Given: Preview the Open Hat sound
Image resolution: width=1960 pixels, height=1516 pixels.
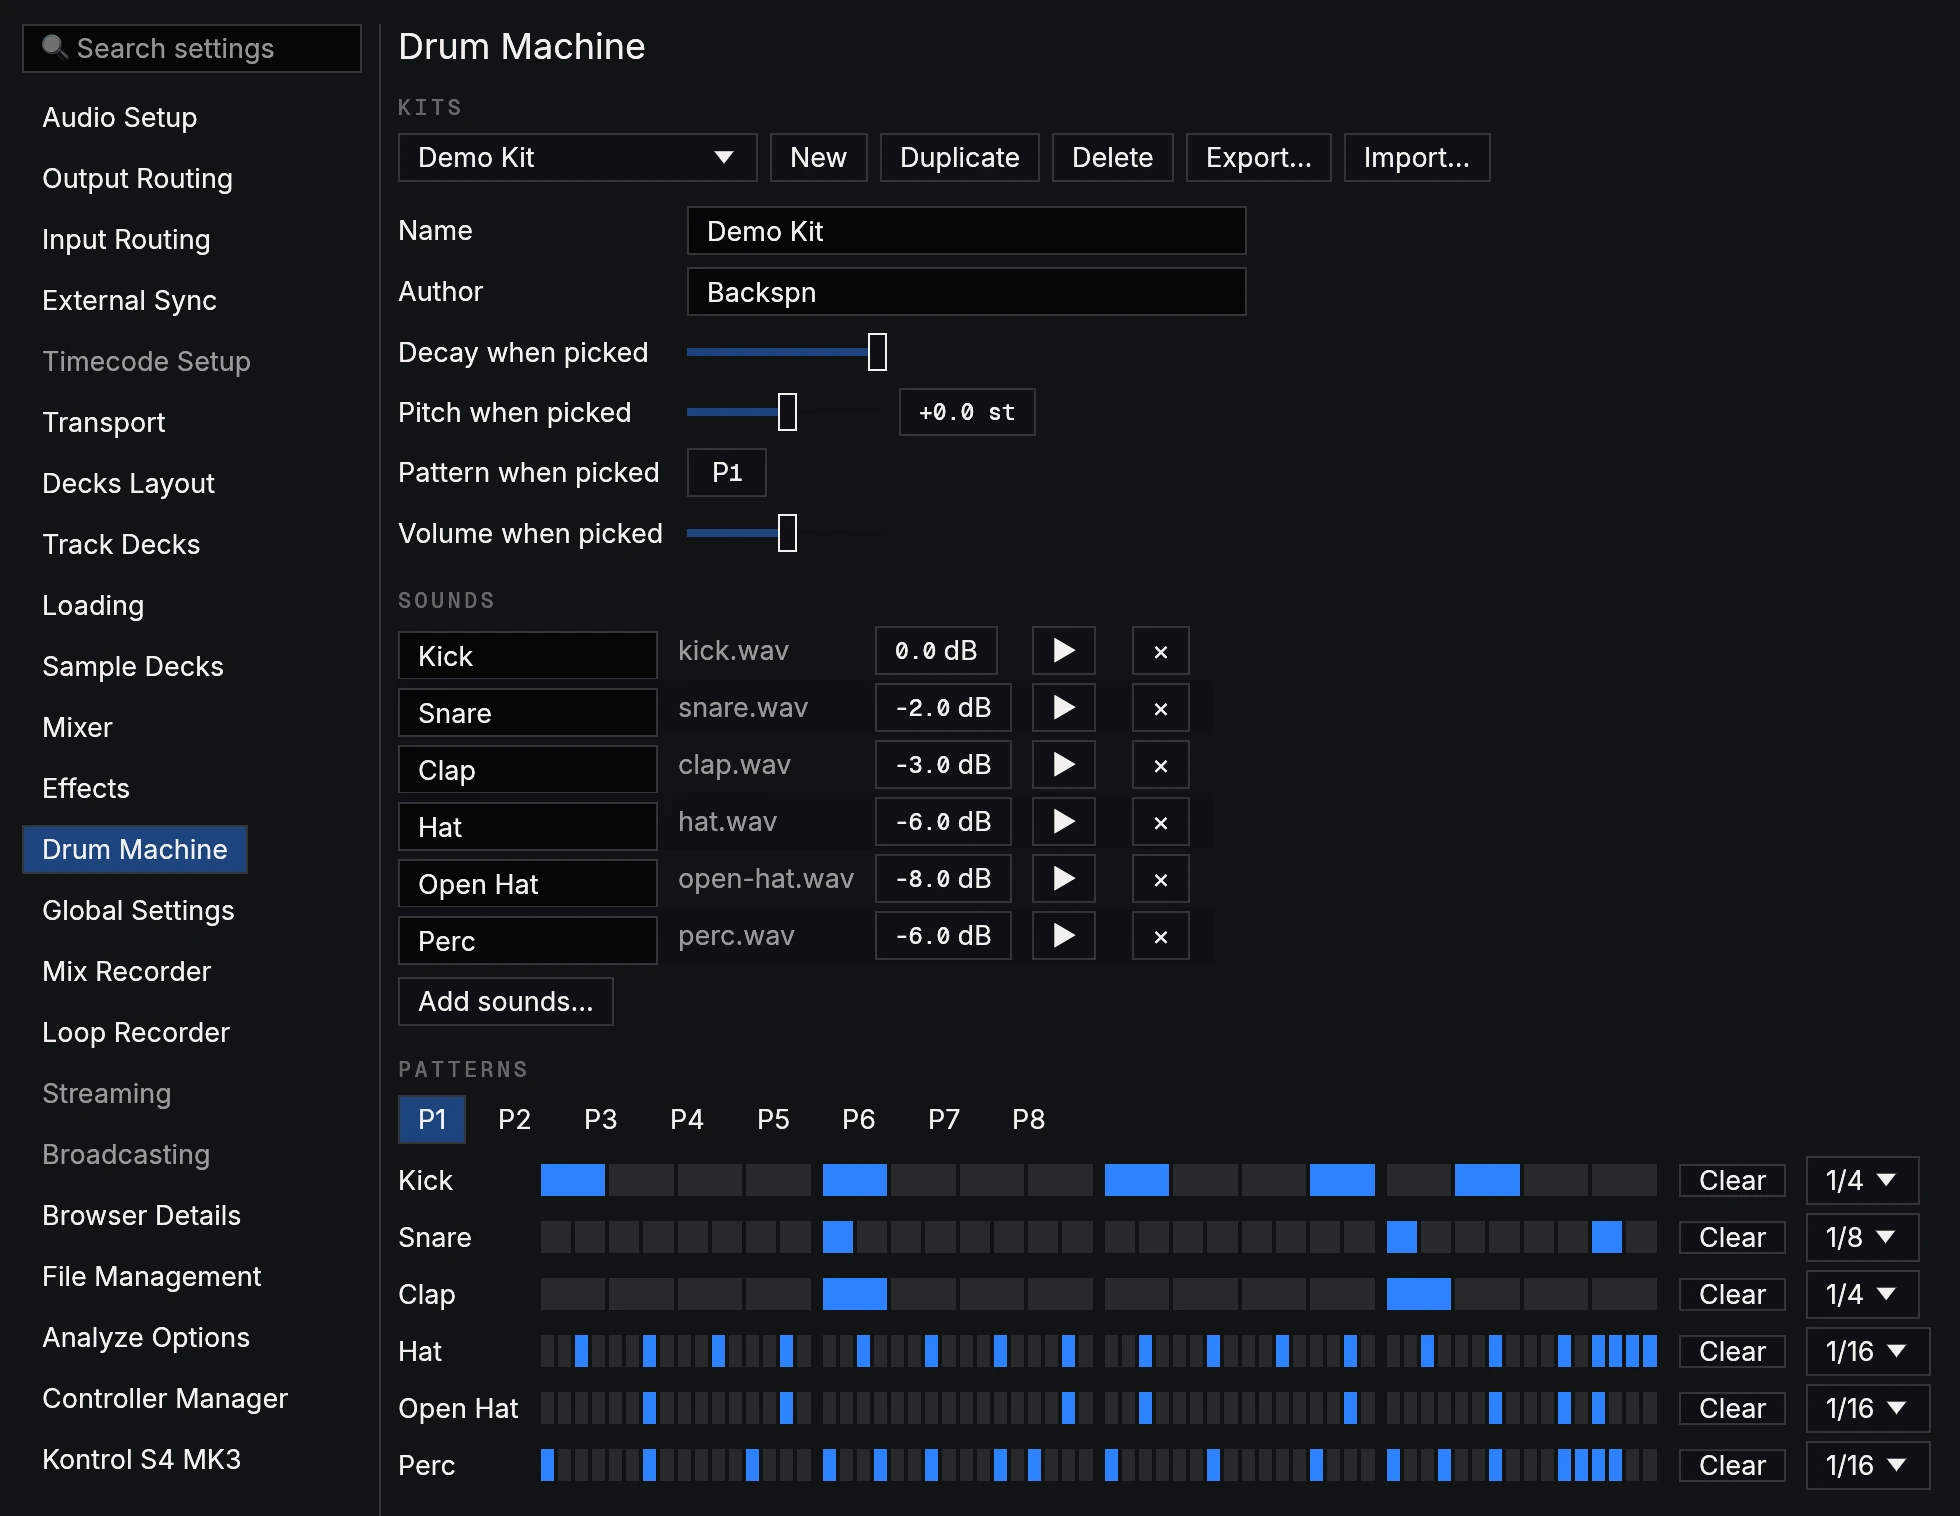Looking at the screenshot, I should (x=1063, y=879).
